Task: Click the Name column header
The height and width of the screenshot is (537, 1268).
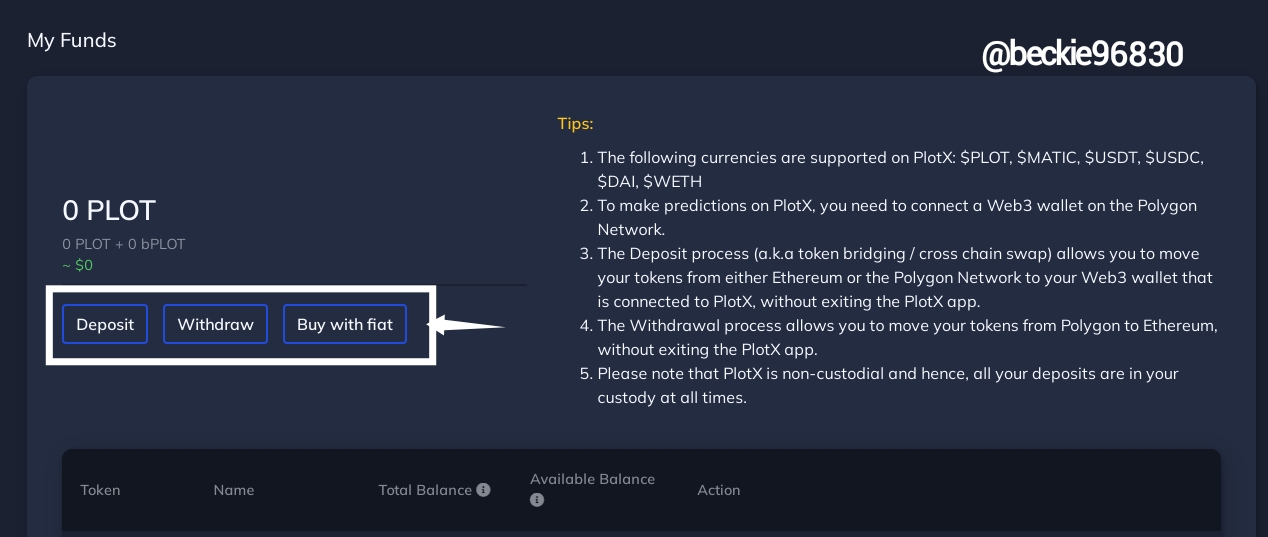Action: coord(234,490)
